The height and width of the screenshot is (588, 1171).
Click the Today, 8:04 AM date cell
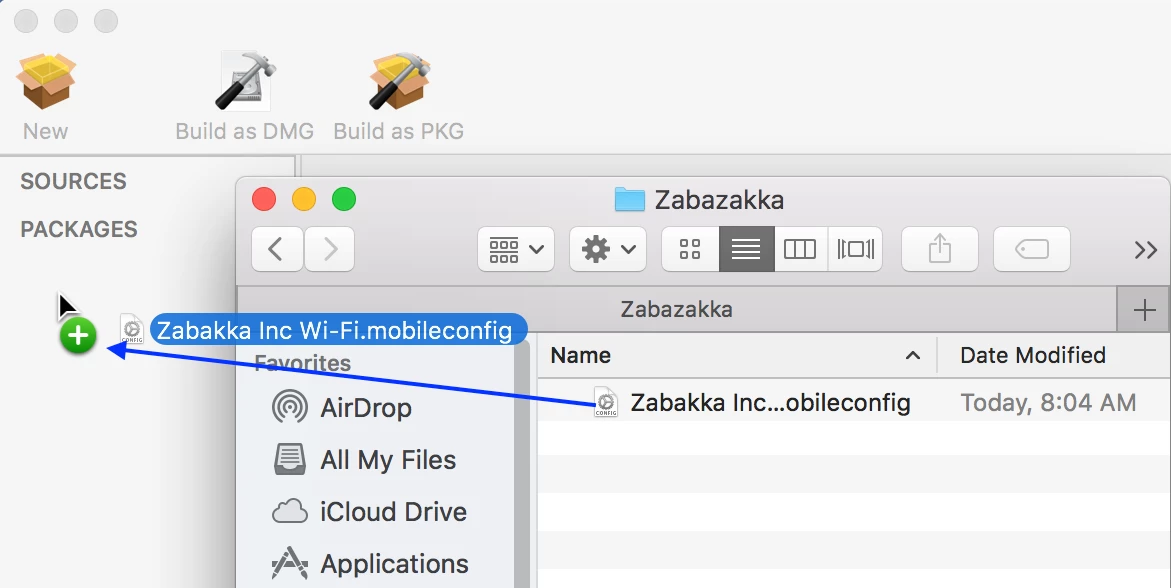click(1048, 403)
